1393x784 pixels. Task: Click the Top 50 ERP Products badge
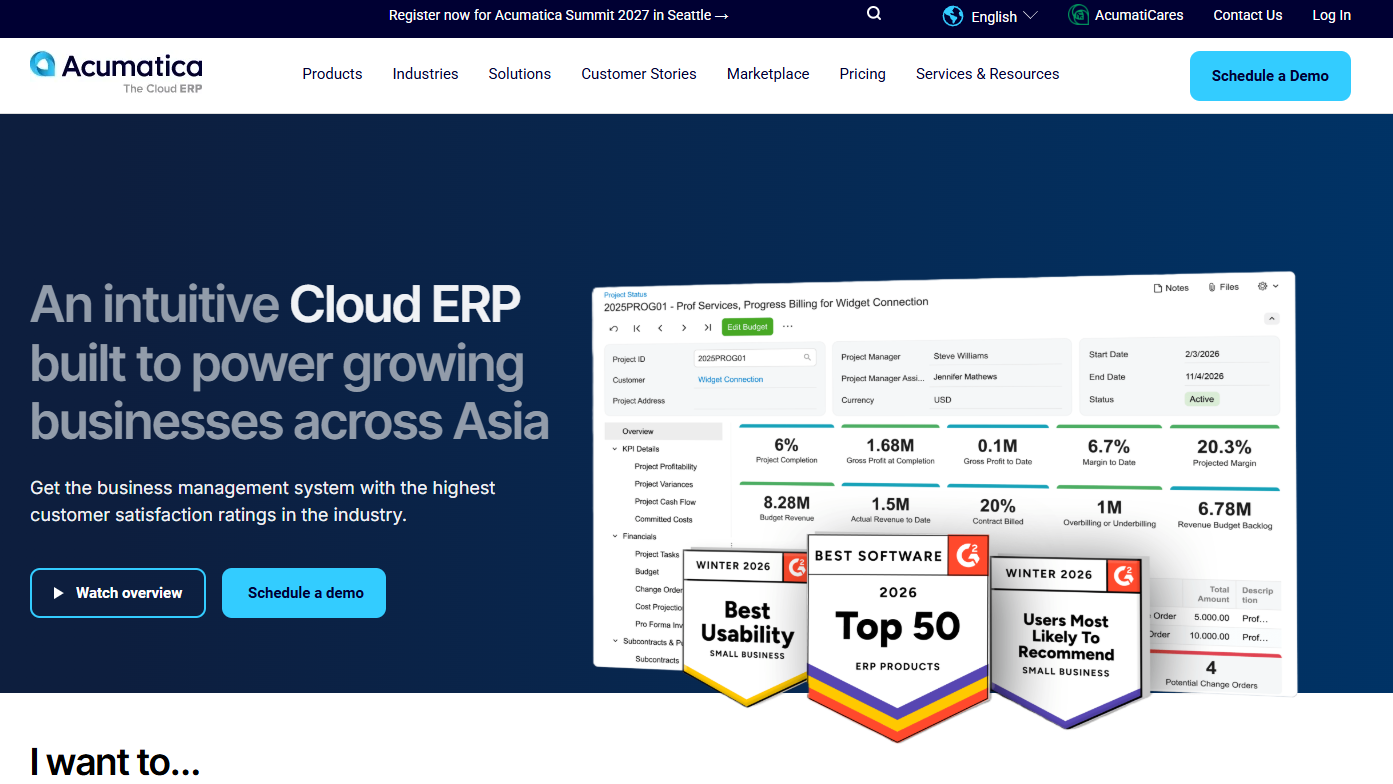[898, 638]
